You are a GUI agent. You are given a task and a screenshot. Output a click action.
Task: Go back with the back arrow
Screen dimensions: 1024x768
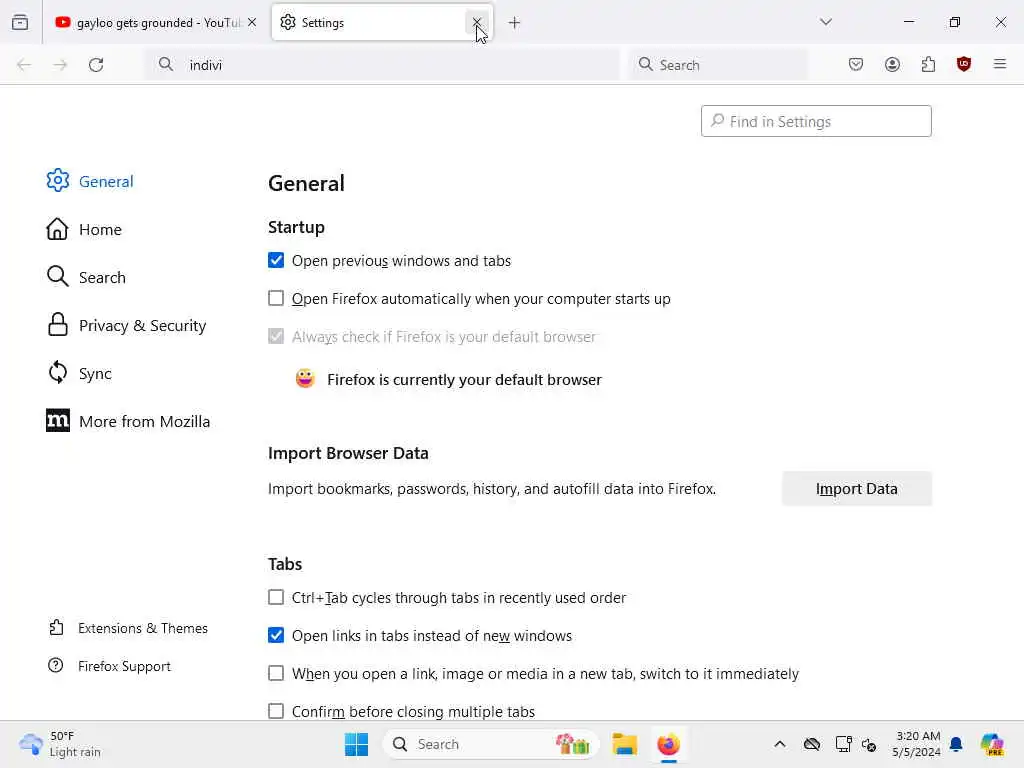pyautogui.click(x=24, y=65)
